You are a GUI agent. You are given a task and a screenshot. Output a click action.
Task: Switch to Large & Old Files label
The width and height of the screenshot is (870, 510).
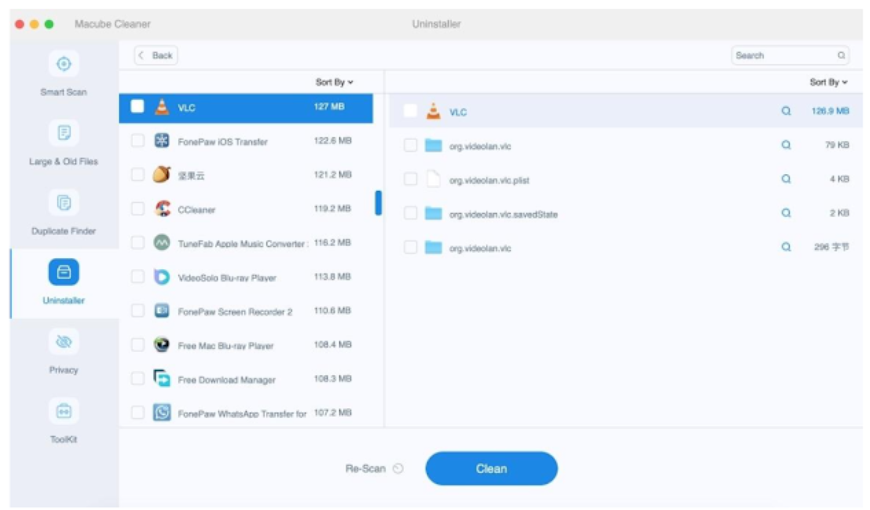click(63, 161)
